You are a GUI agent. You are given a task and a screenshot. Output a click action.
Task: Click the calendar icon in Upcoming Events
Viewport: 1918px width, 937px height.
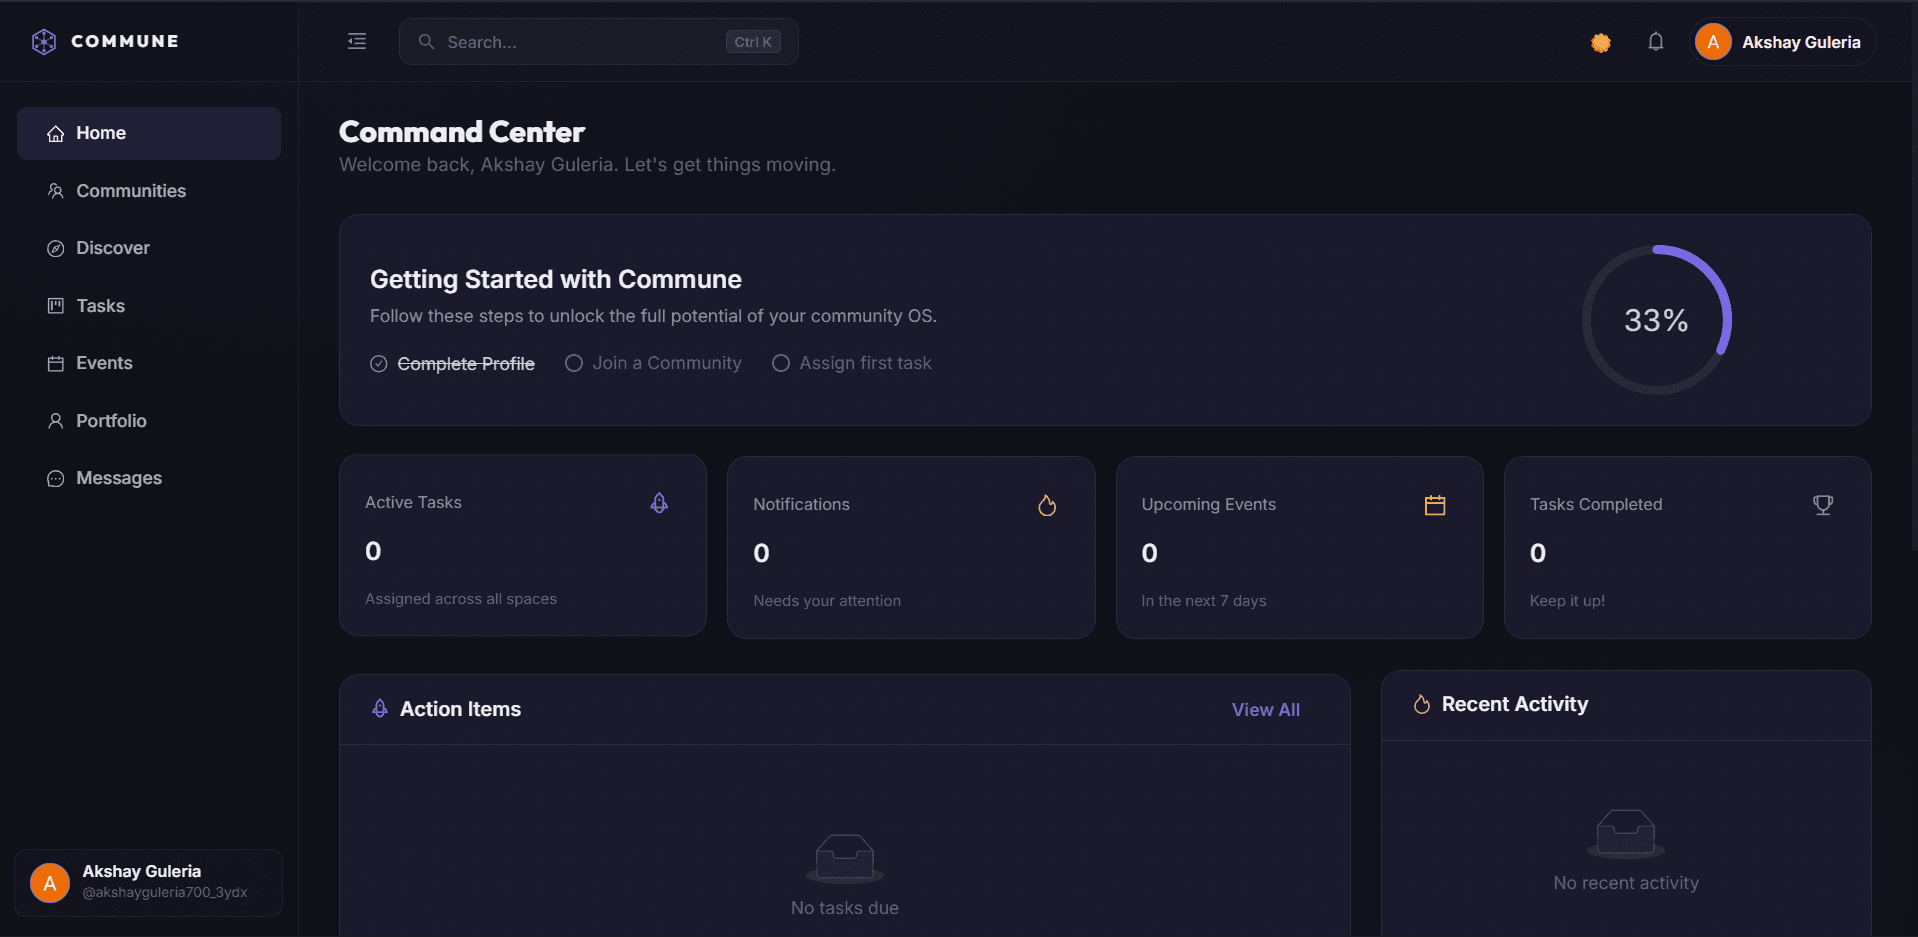(x=1435, y=505)
